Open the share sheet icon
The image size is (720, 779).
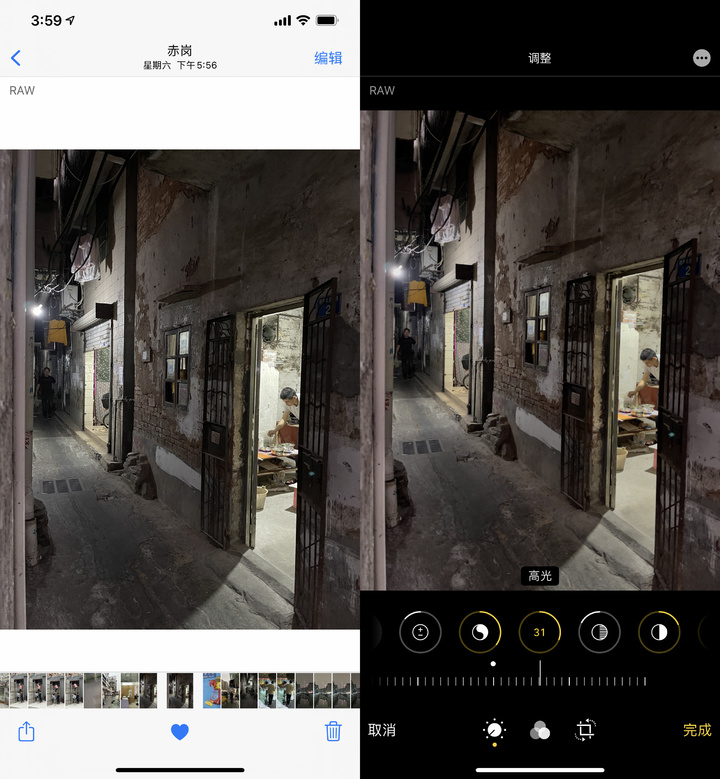tap(26, 732)
